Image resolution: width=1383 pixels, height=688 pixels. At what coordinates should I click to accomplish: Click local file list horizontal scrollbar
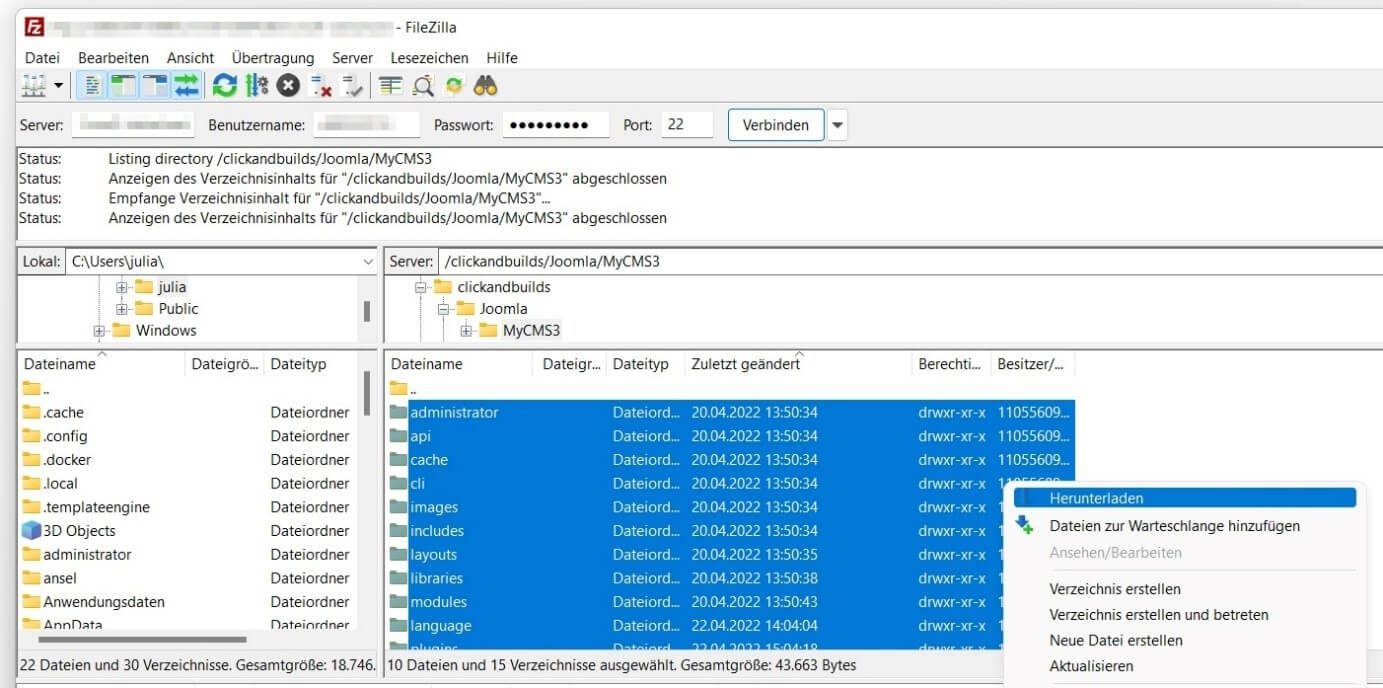(x=142, y=639)
